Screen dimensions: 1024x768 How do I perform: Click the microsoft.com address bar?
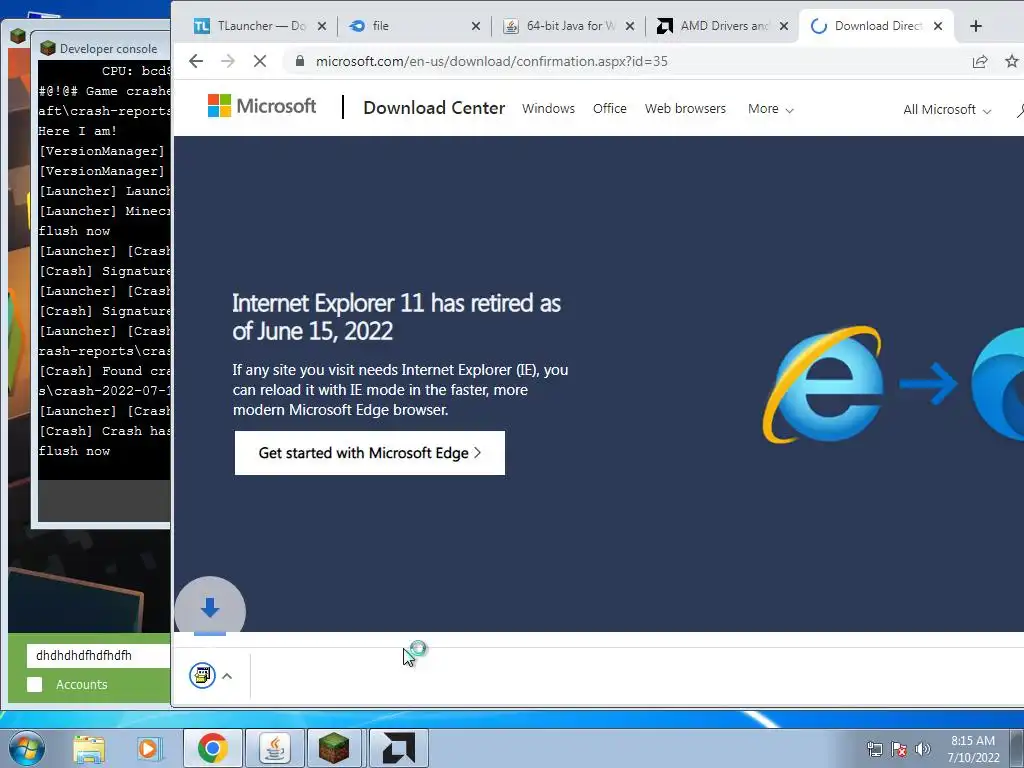(491, 61)
